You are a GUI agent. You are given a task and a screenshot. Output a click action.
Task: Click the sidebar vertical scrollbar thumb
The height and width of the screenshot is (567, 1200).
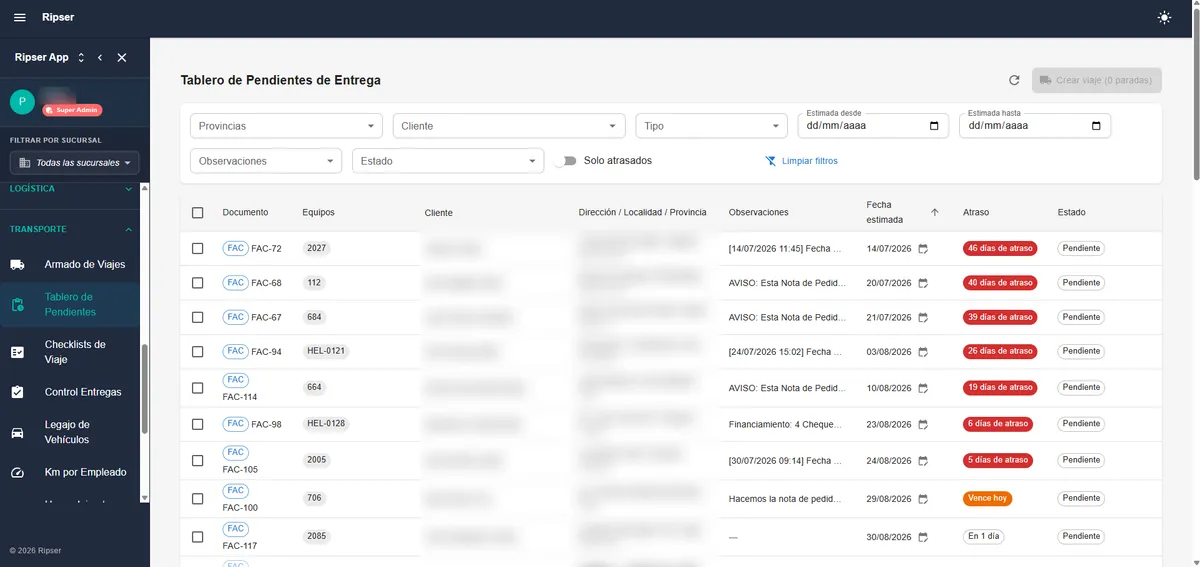coord(145,388)
